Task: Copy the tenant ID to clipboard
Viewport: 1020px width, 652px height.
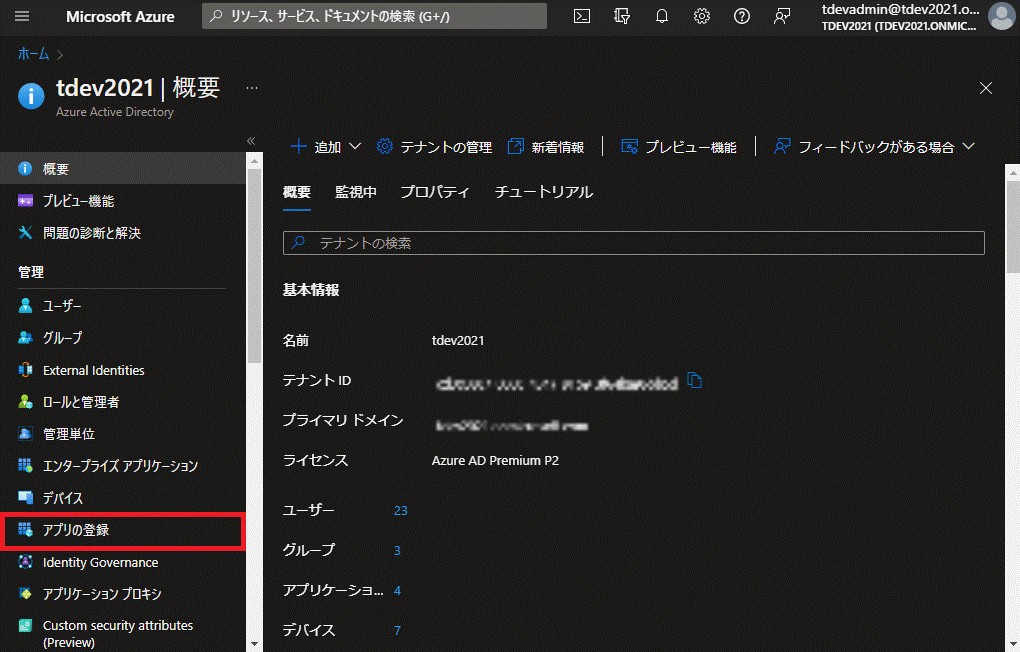Action: point(695,381)
